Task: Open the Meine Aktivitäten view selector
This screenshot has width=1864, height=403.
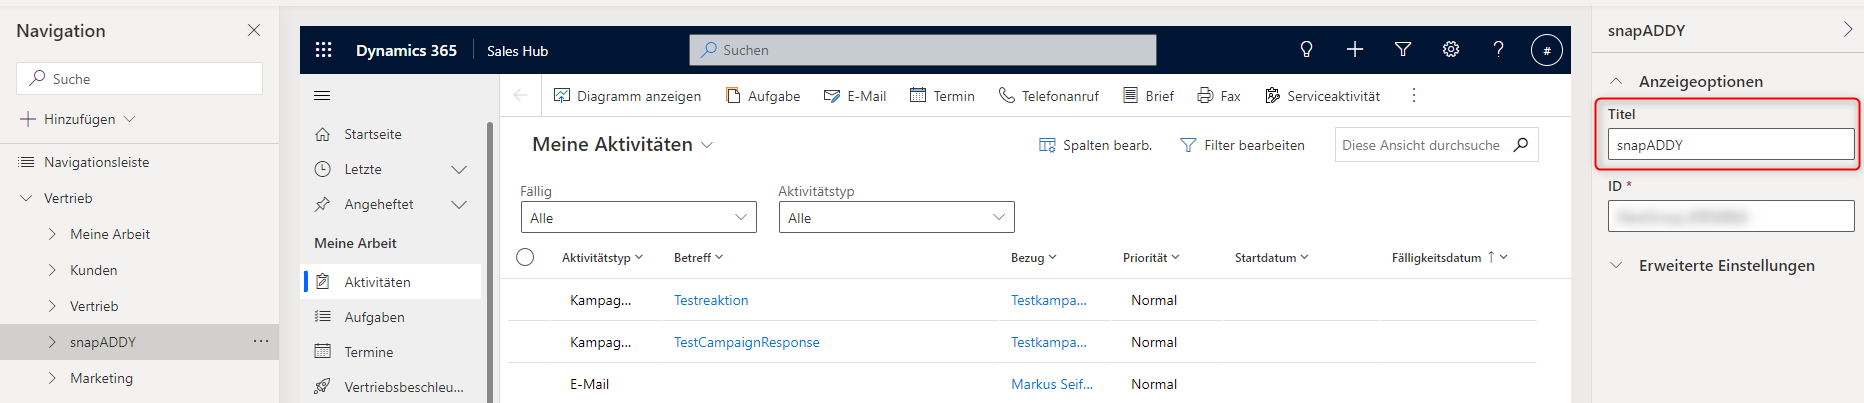Action: (622, 145)
